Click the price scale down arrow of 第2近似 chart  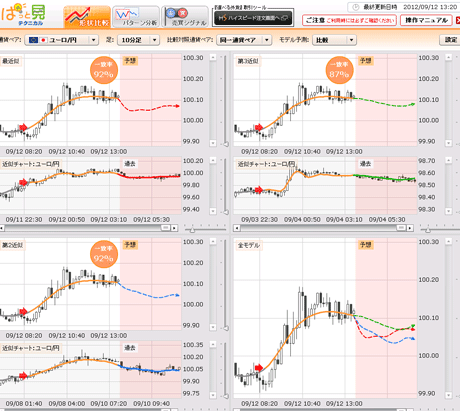coord(213,327)
